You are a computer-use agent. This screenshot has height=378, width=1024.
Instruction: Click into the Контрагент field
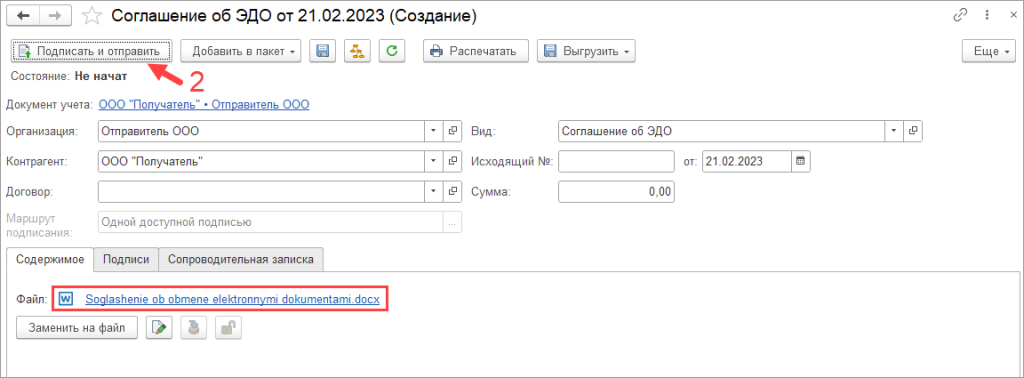pyautogui.click(x=261, y=161)
